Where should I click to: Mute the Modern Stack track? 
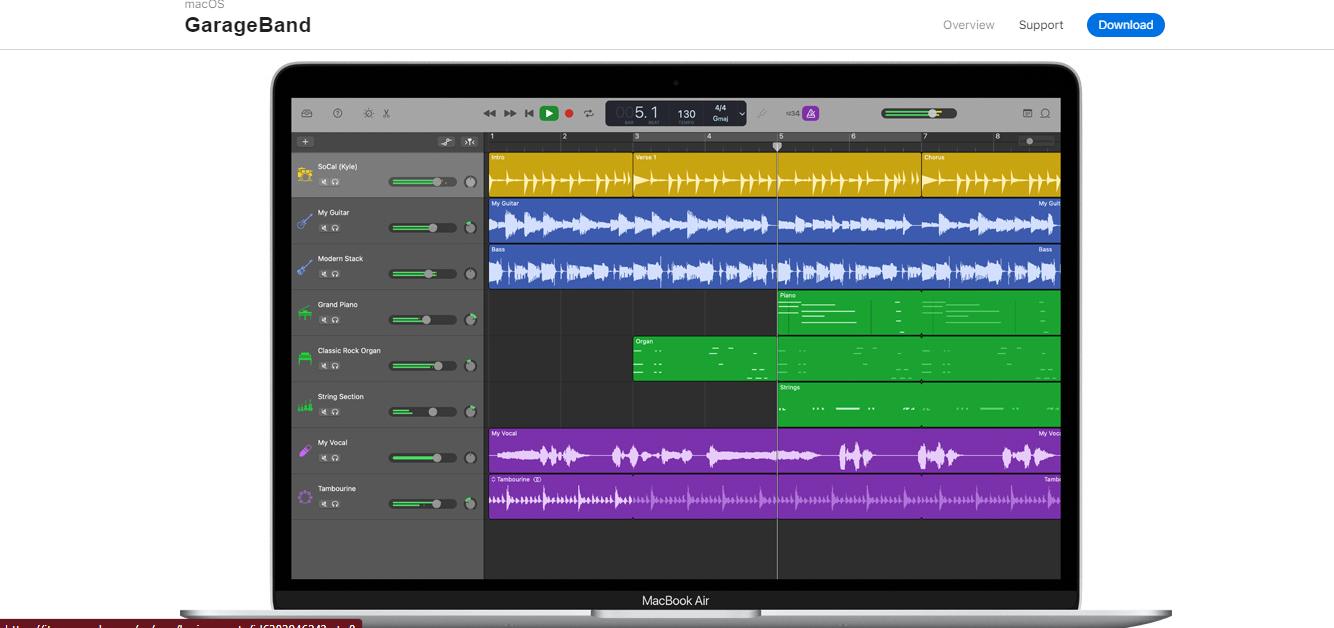point(323,274)
